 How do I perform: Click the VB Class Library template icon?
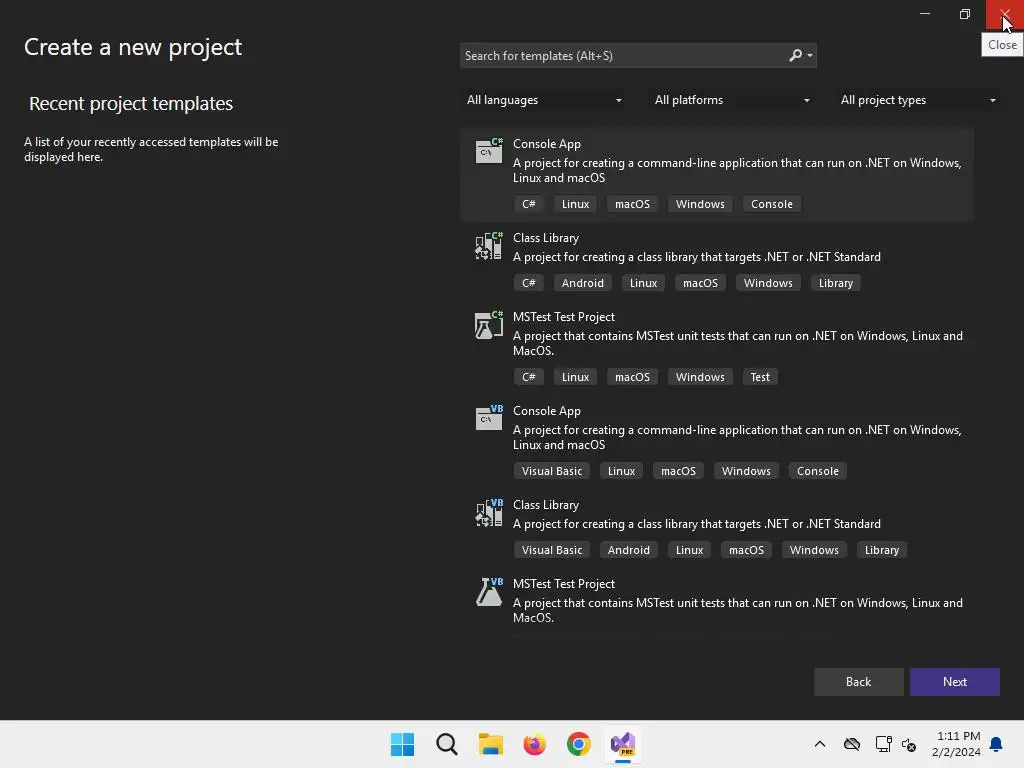[488, 513]
